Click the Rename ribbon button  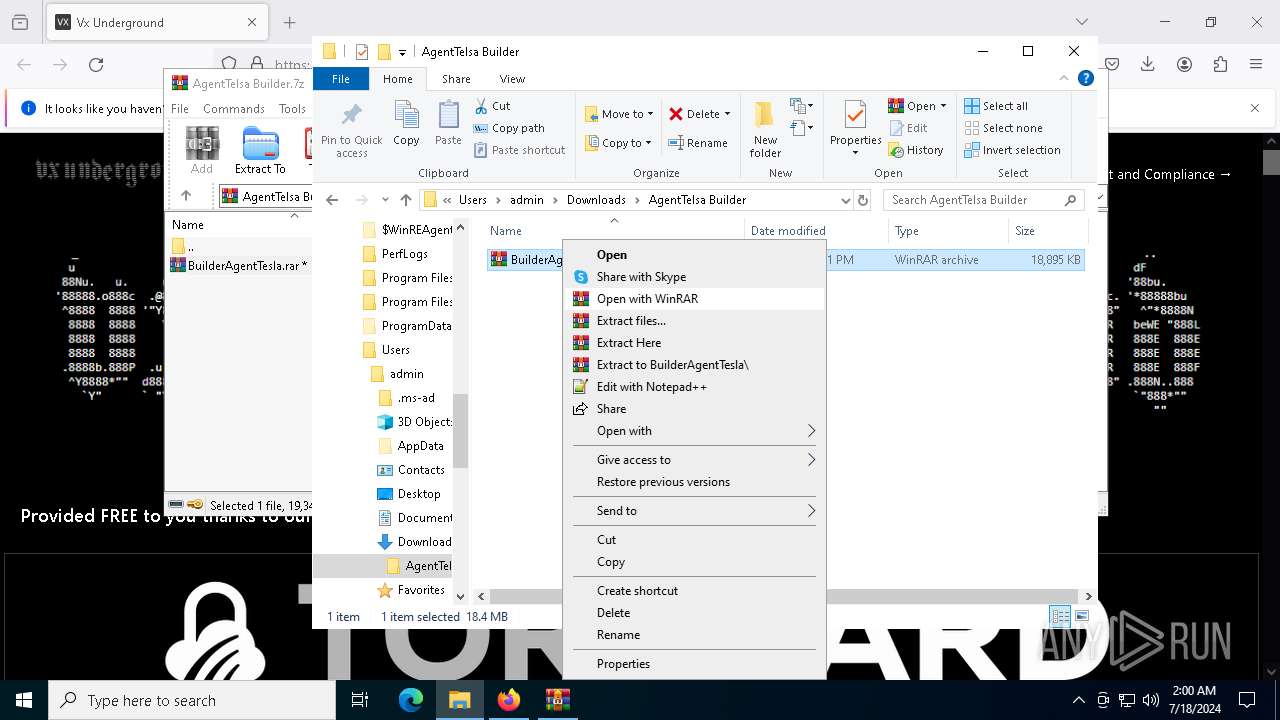(698, 143)
